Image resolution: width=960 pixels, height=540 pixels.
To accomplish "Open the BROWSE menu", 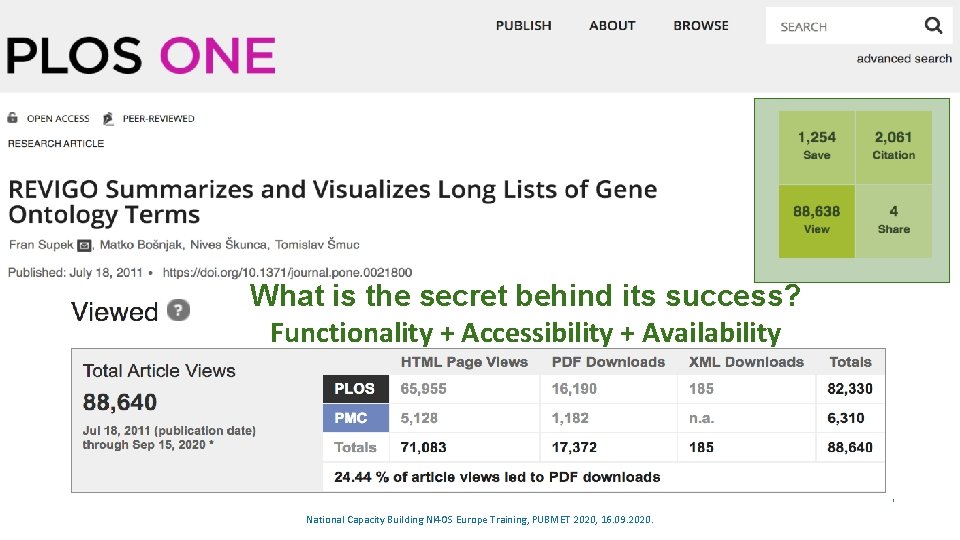I will (x=701, y=26).
